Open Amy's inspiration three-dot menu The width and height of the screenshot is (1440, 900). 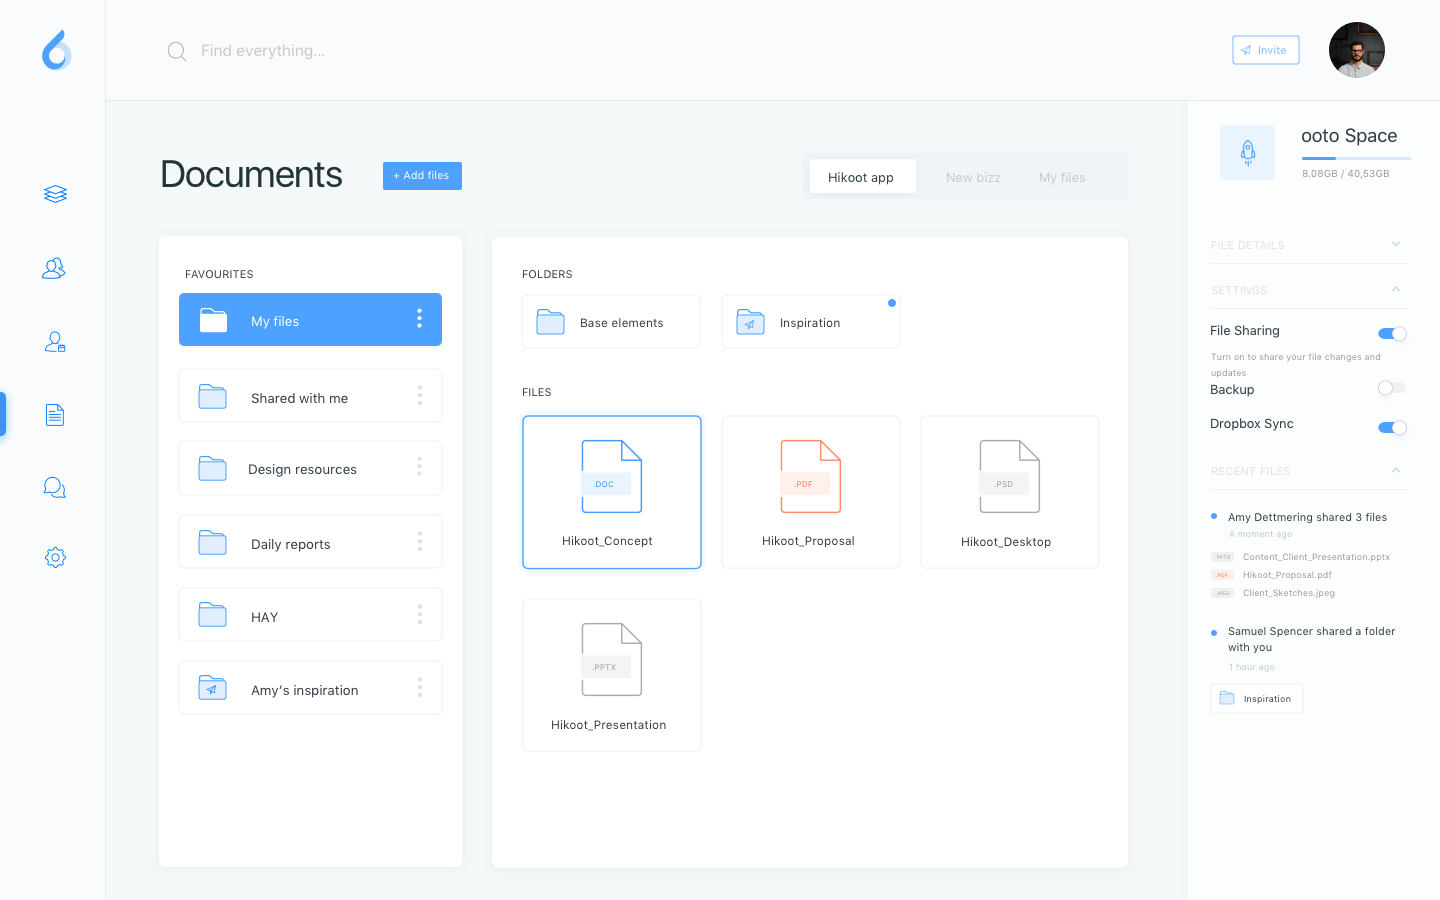(x=420, y=687)
